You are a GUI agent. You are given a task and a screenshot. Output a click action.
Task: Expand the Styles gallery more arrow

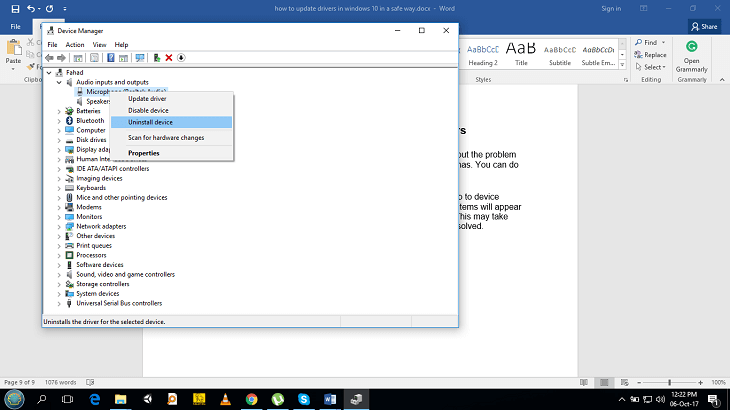622,65
